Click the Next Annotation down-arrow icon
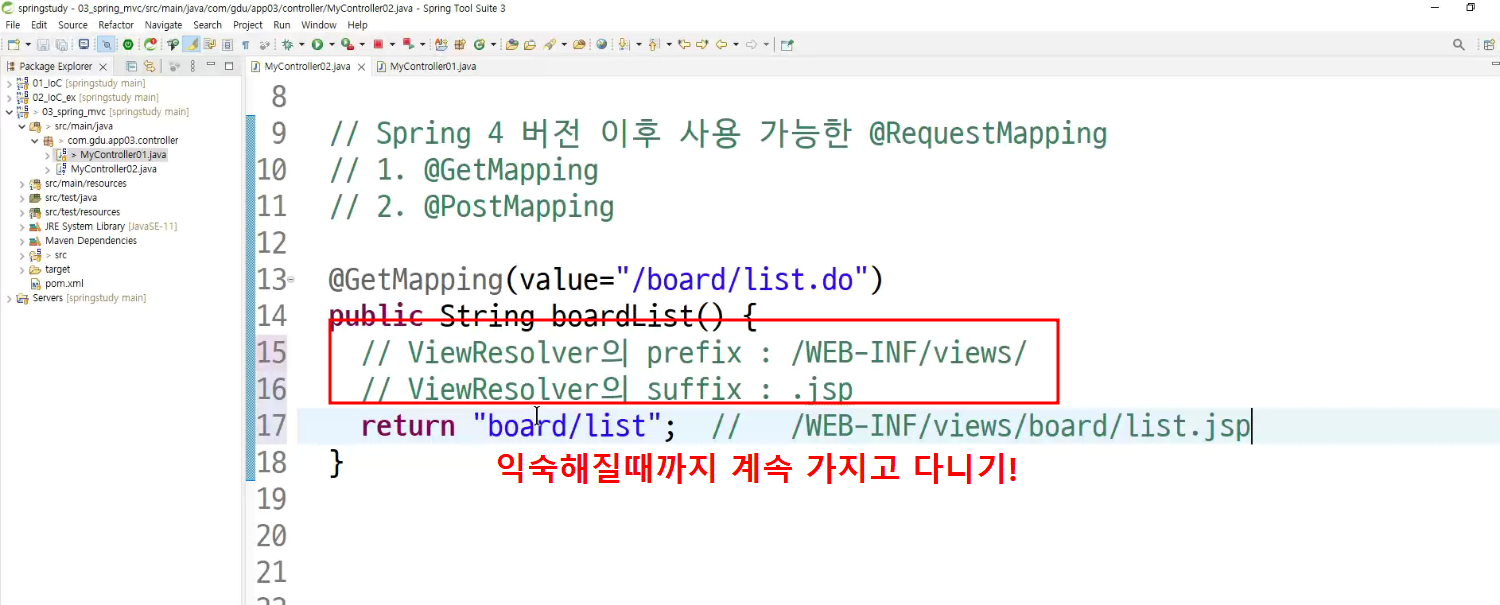1500x605 pixels. tap(622, 44)
